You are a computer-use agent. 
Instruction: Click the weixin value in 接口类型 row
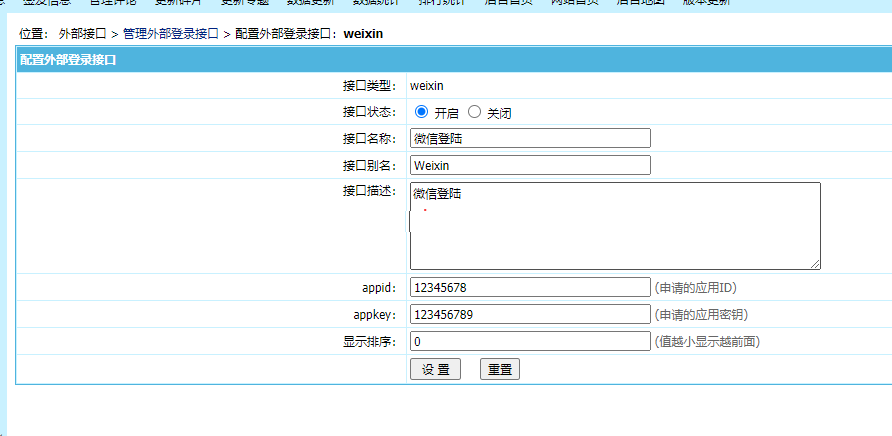click(x=427, y=86)
